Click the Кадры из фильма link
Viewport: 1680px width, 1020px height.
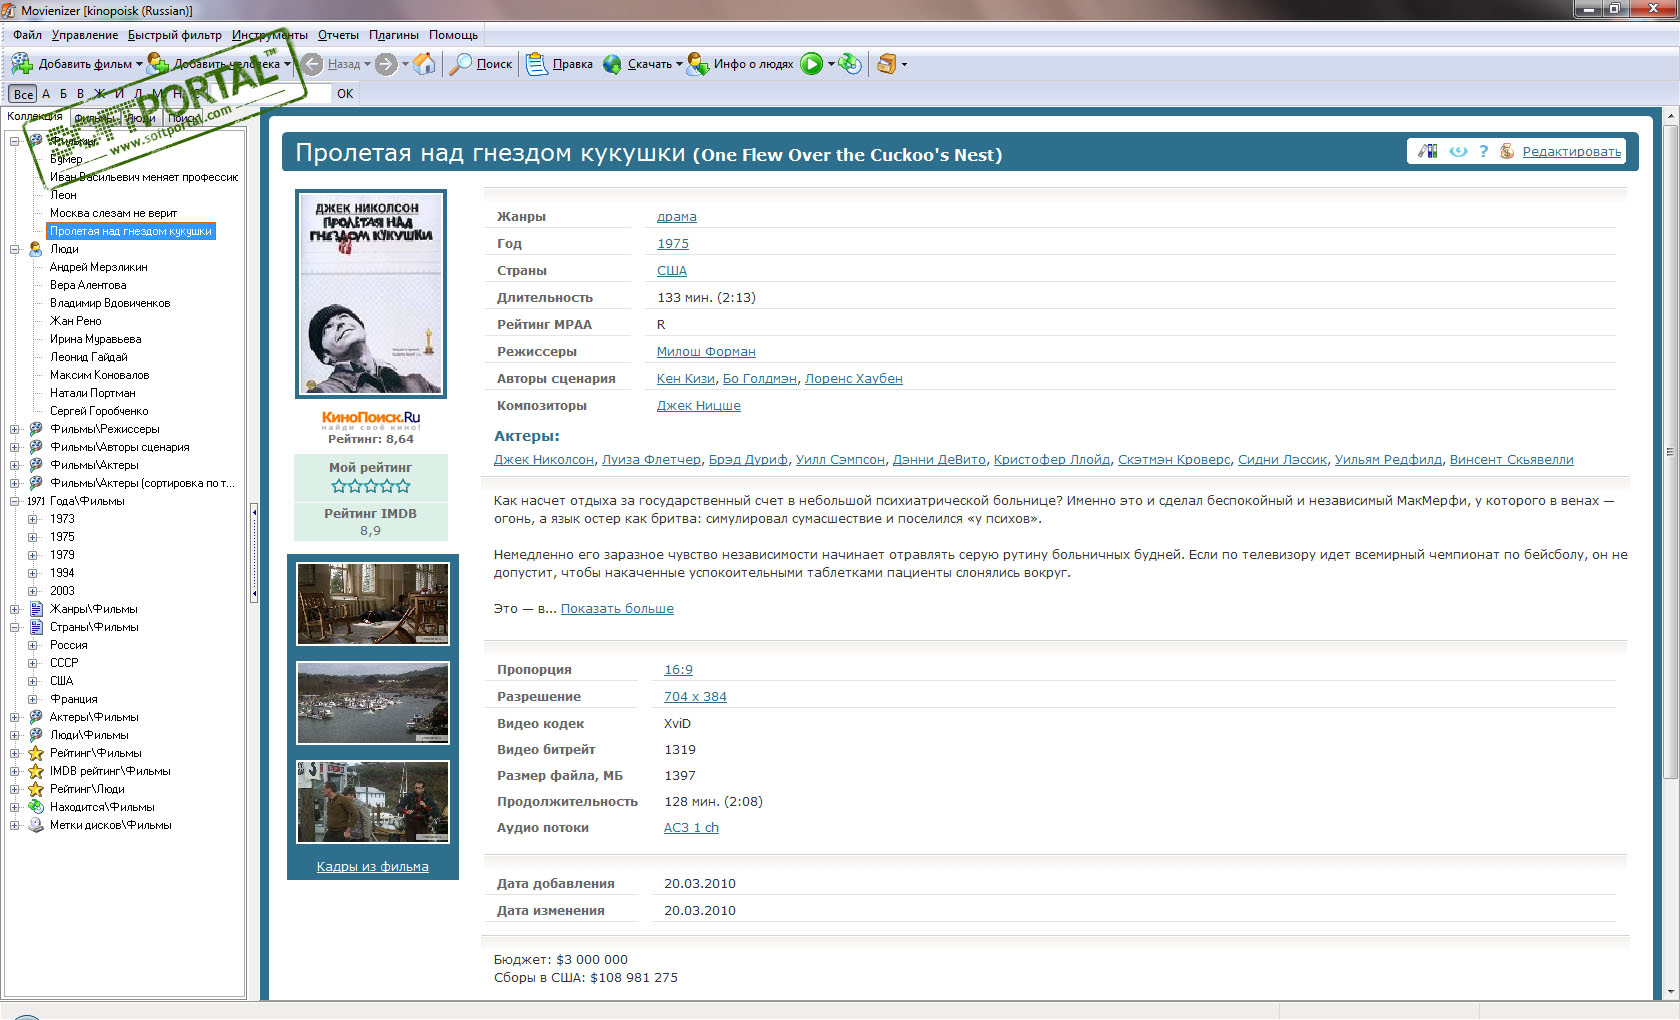point(373,867)
